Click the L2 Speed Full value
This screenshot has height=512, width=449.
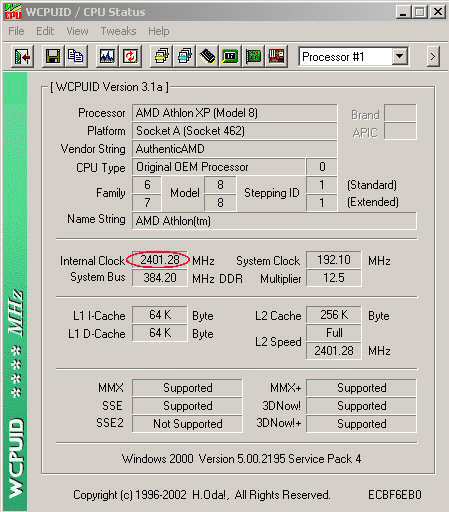tap(334, 333)
